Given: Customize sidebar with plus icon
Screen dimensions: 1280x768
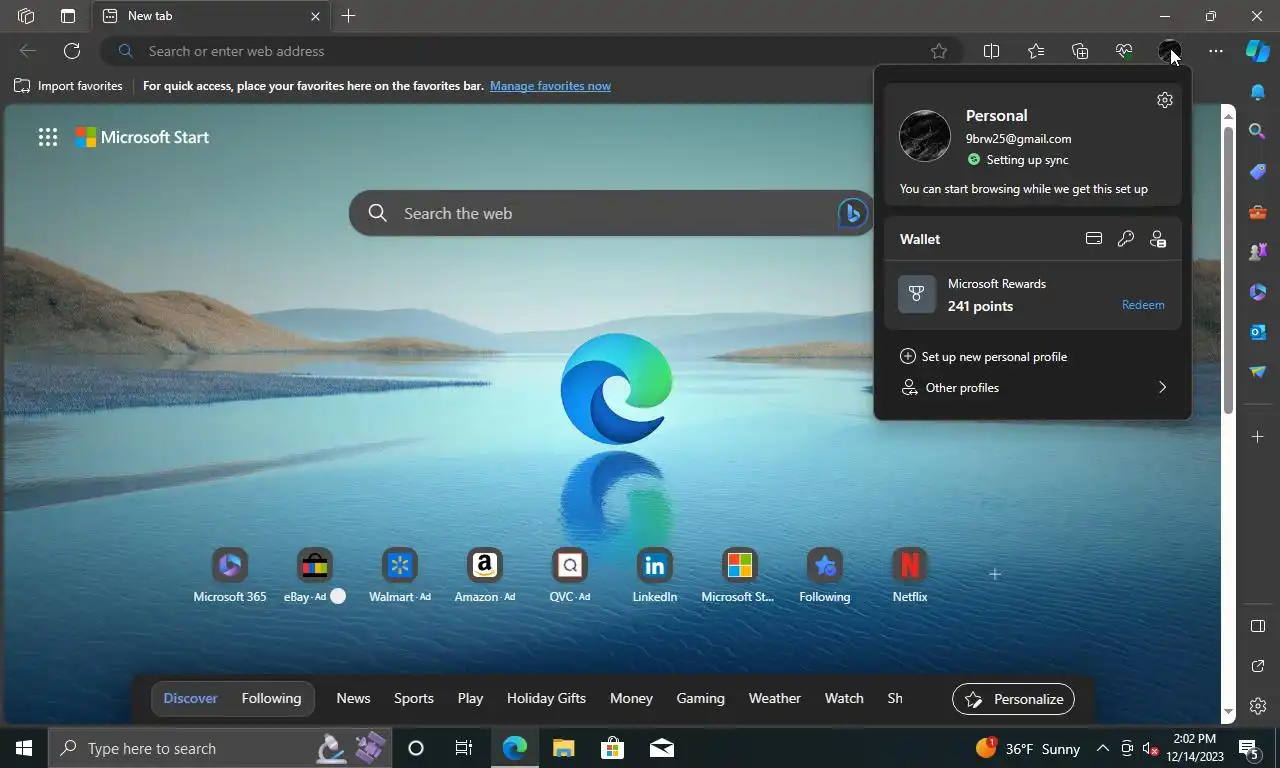Looking at the screenshot, I should pos(1258,437).
